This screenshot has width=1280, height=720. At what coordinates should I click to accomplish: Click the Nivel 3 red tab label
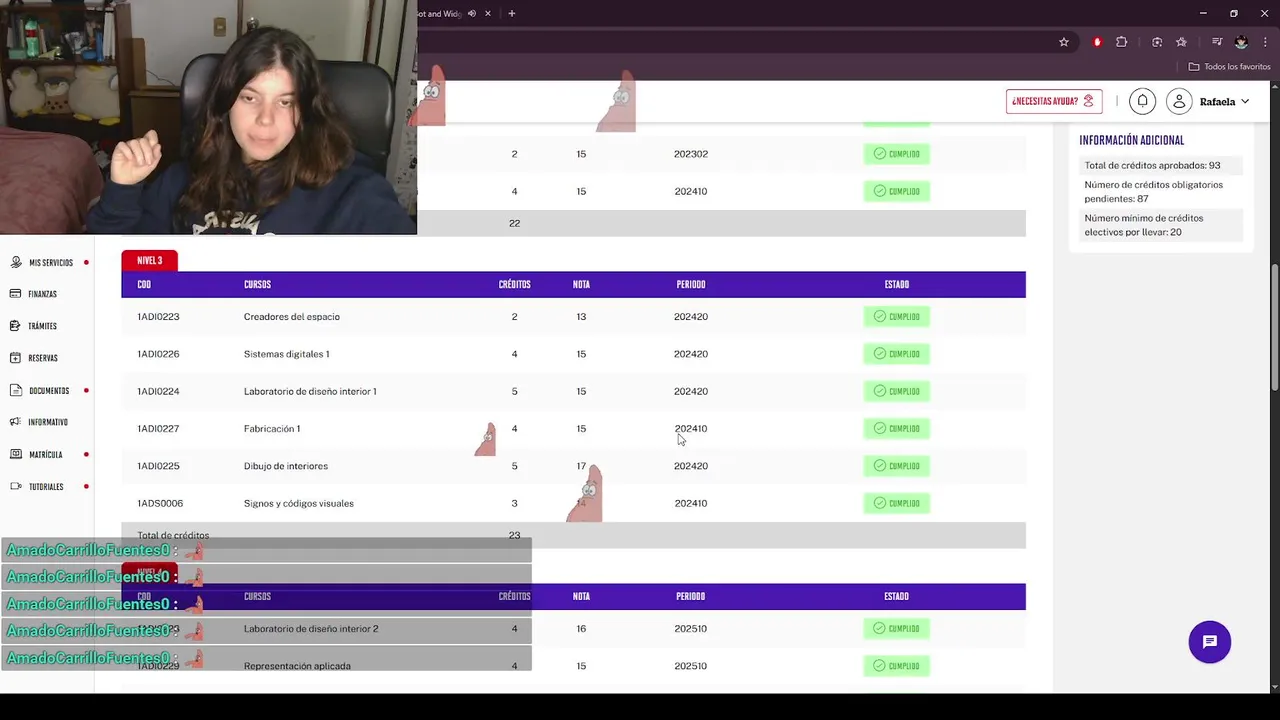pyautogui.click(x=149, y=261)
